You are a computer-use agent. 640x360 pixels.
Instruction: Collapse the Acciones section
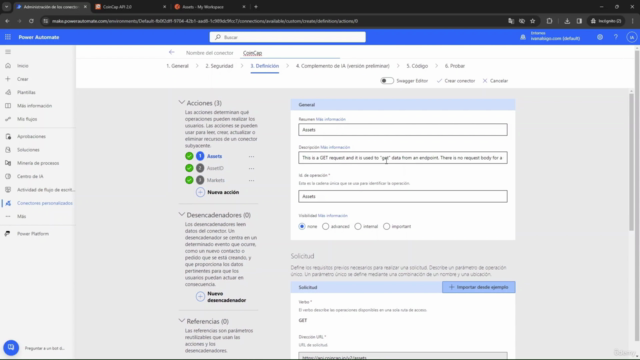coord(182,102)
